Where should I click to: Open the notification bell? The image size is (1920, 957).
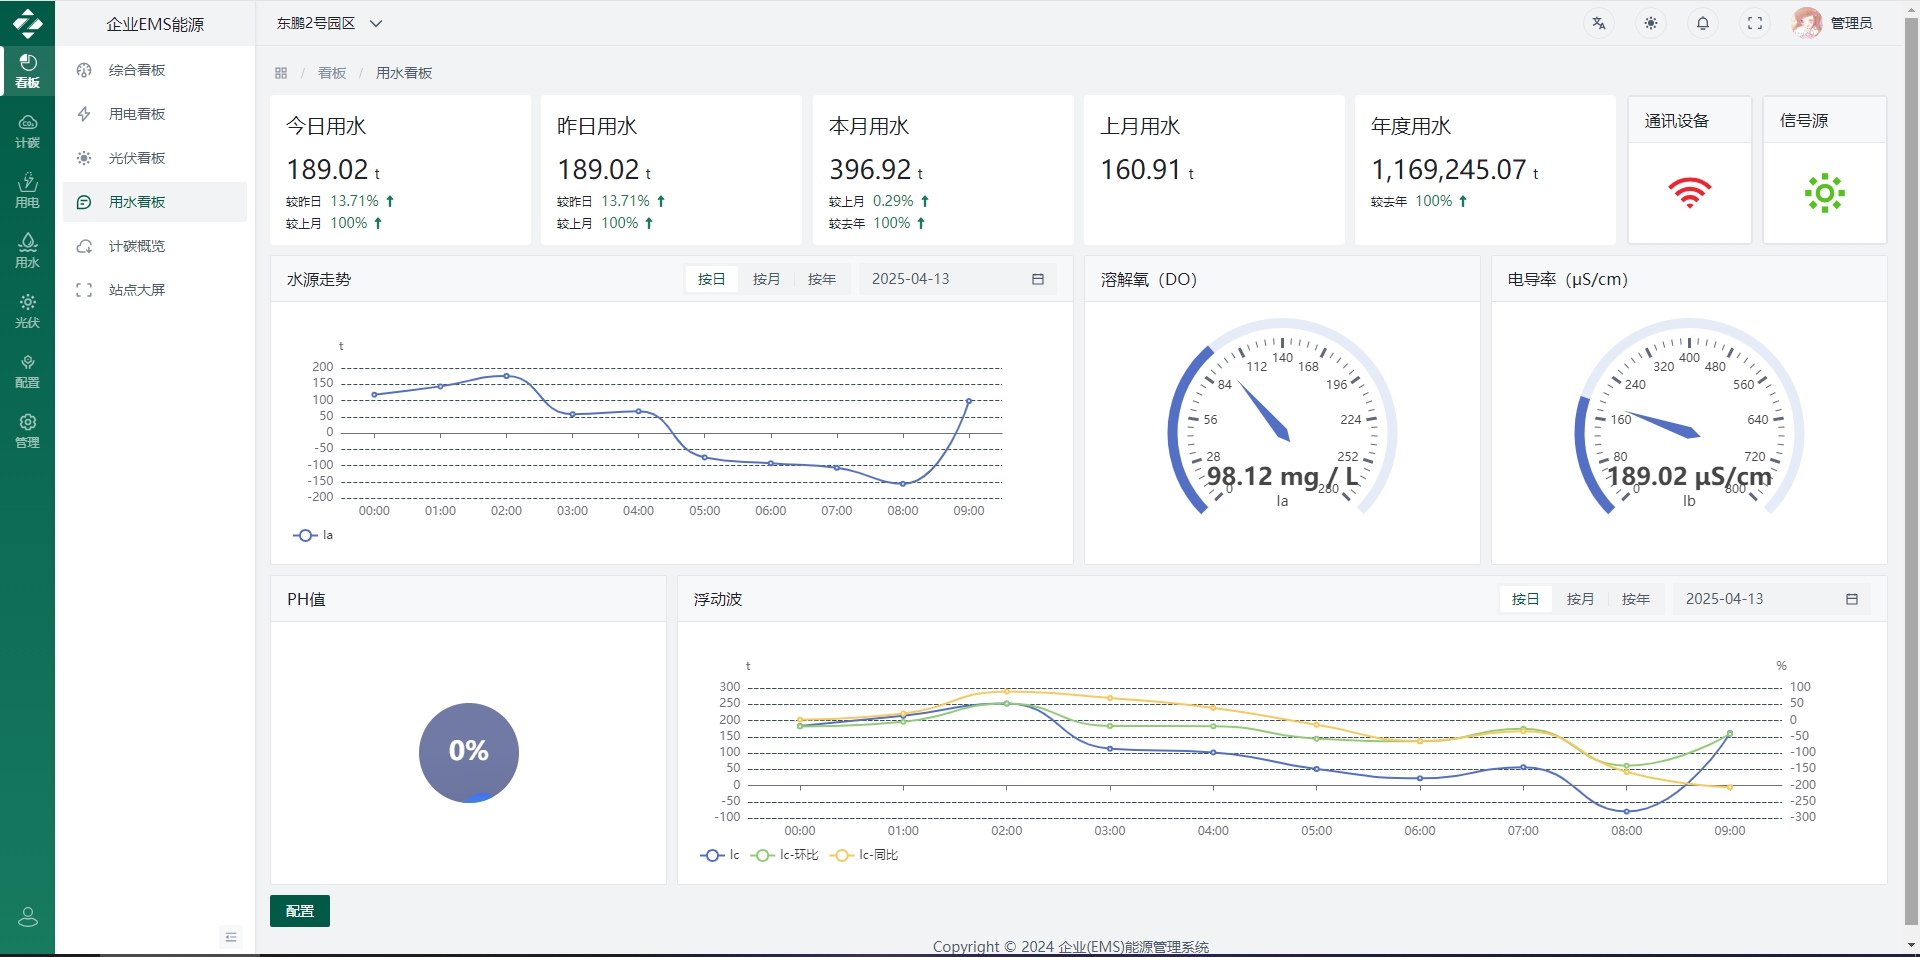click(x=1702, y=23)
